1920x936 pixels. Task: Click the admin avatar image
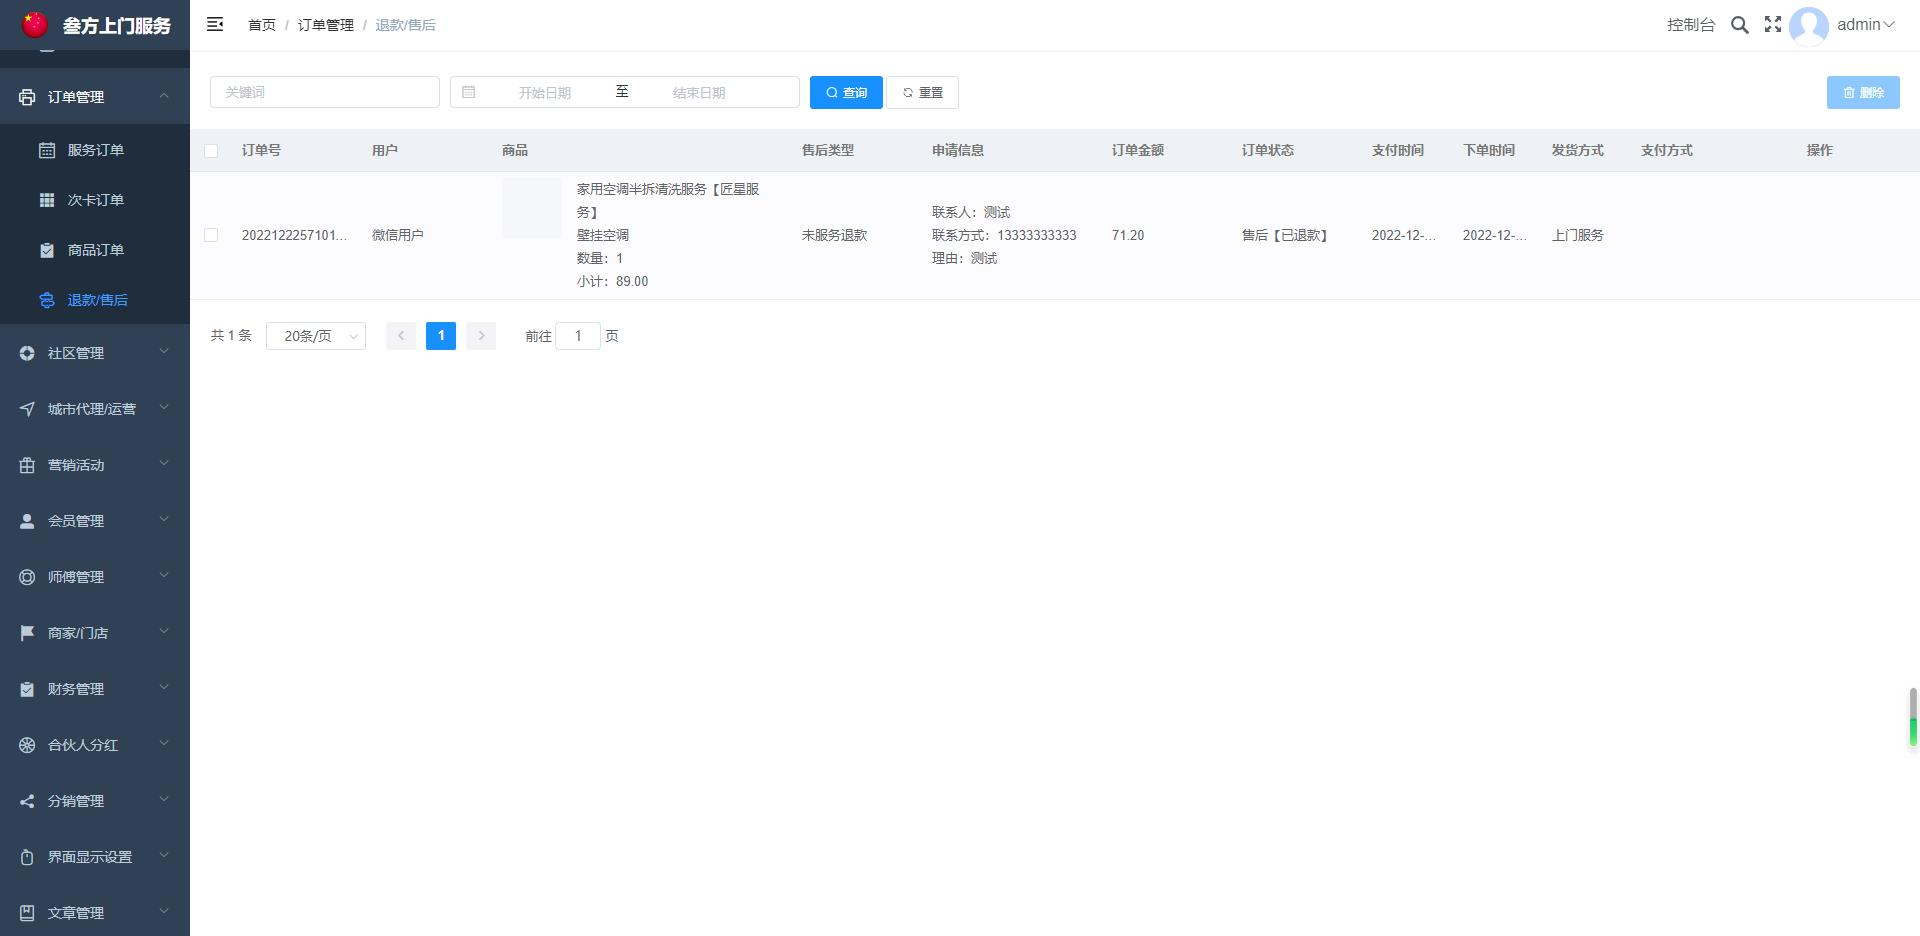click(1809, 26)
